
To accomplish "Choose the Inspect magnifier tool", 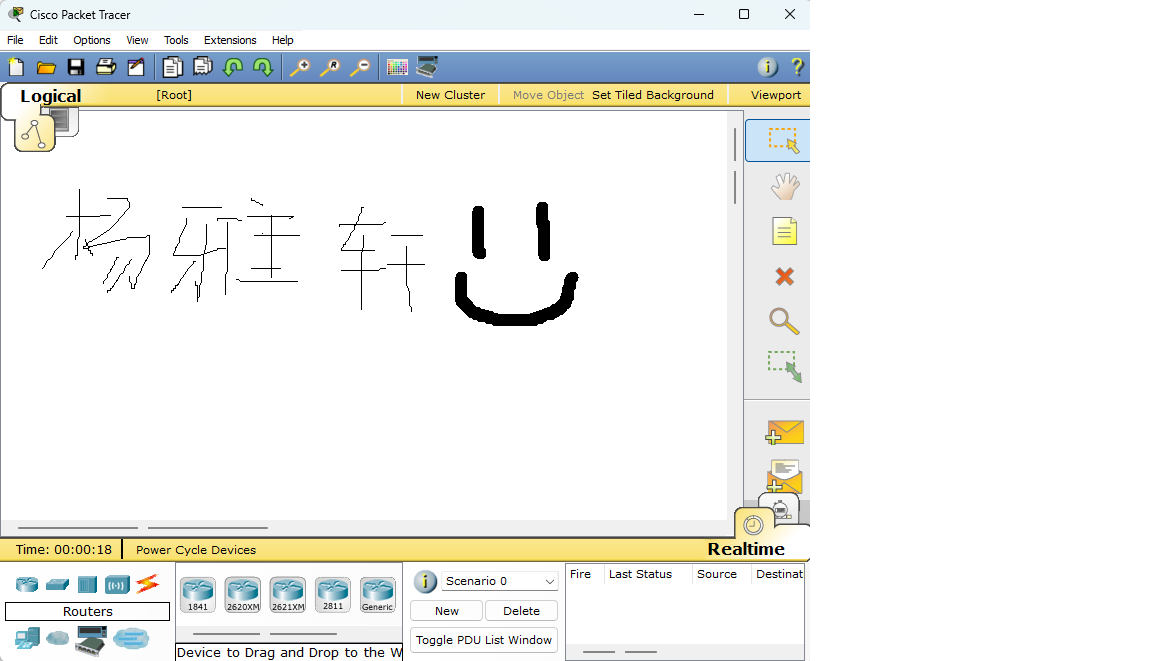I will click(784, 321).
